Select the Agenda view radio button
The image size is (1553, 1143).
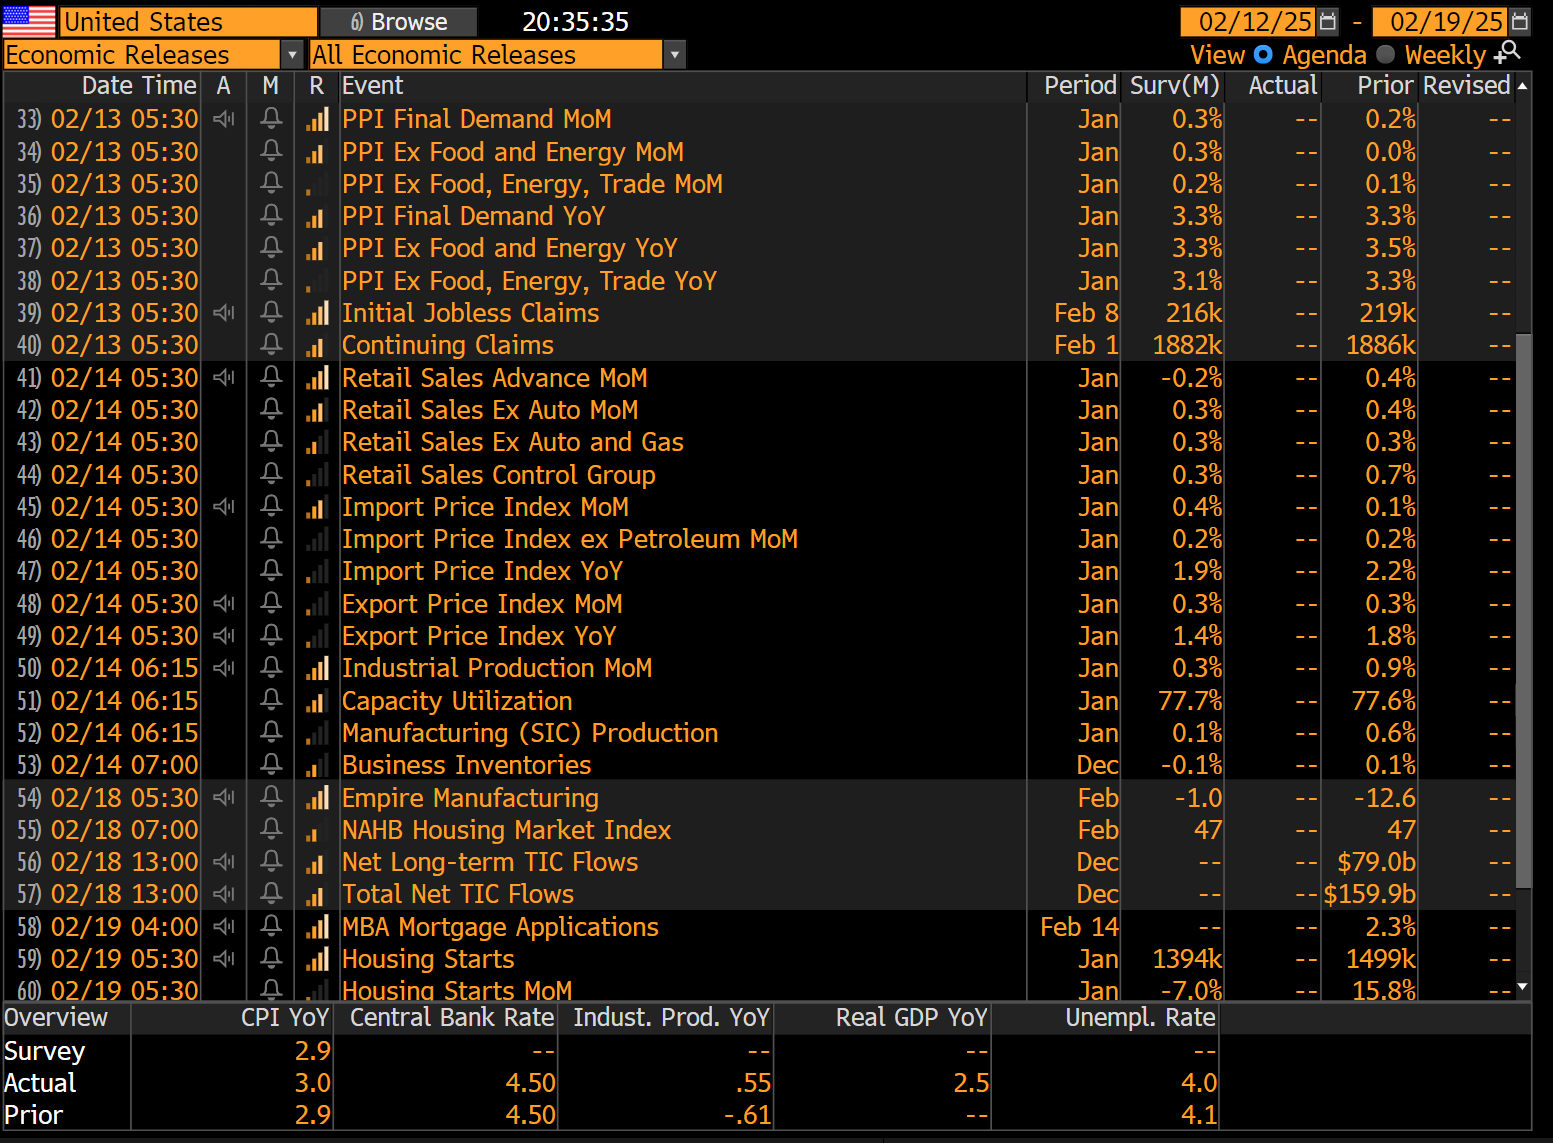1263,54
